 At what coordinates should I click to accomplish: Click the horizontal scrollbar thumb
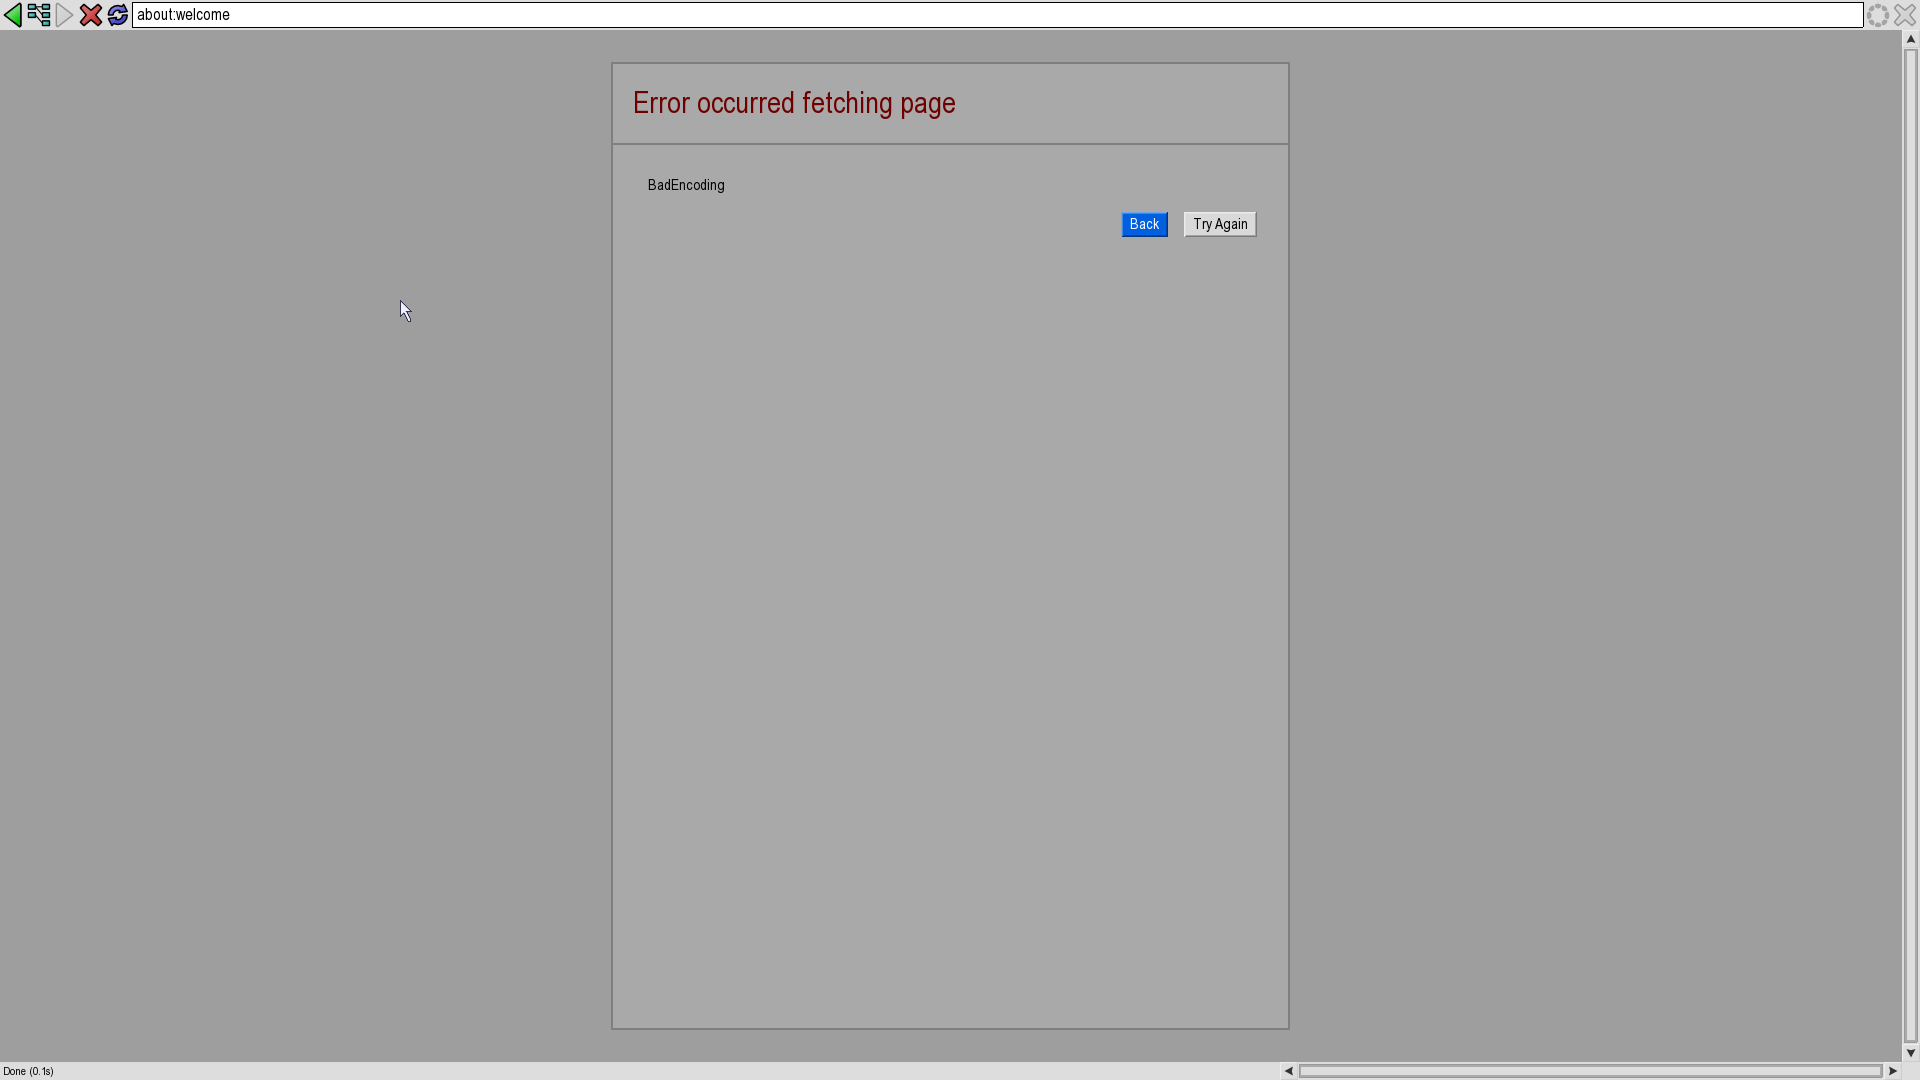click(1590, 1071)
